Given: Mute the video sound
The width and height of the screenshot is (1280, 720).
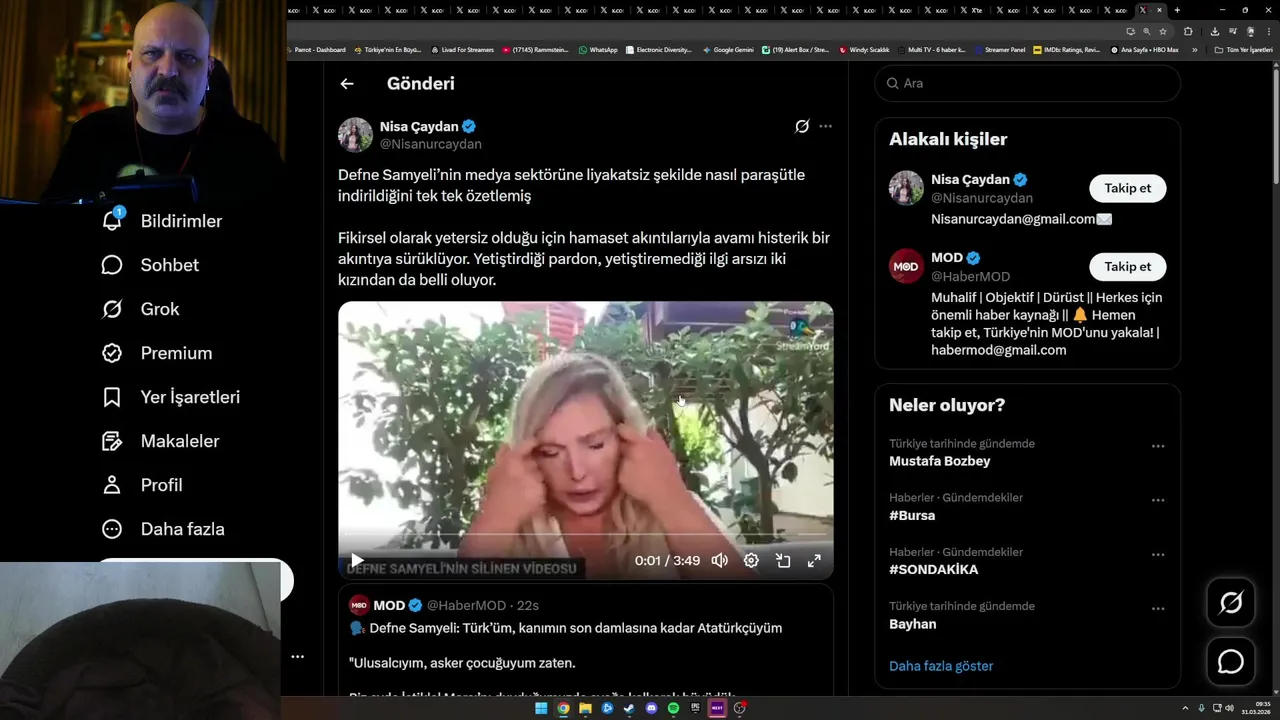Looking at the screenshot, I should point(719,561).
